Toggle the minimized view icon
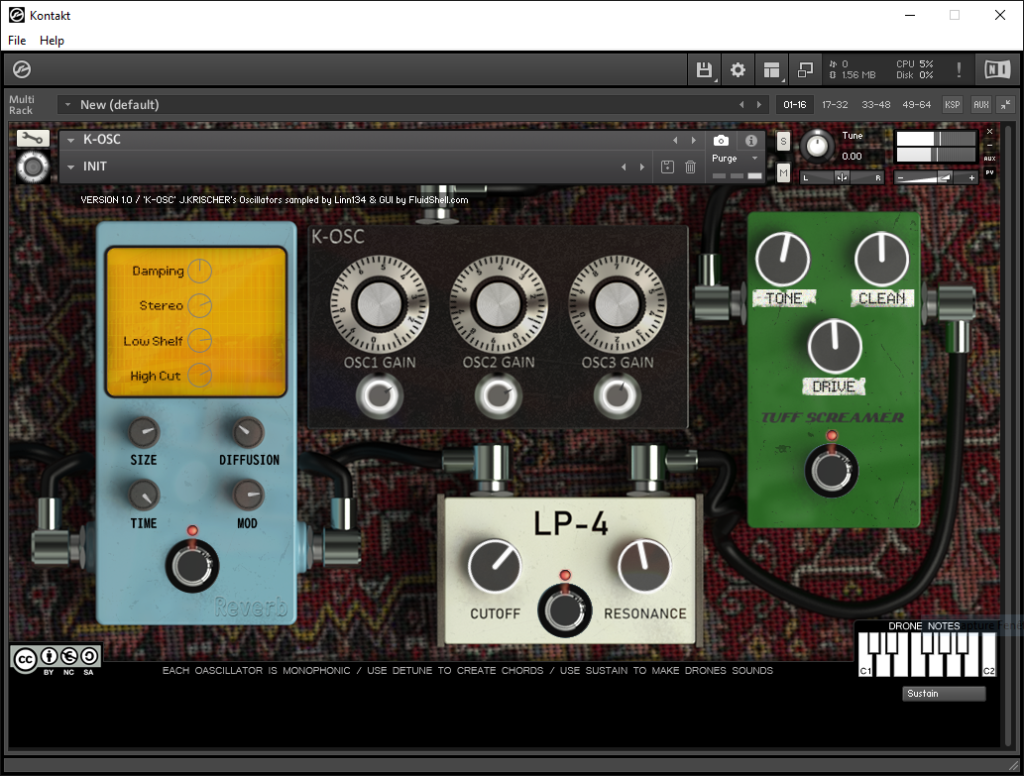This screenshot has width=1024, height=776. point(805,70)
